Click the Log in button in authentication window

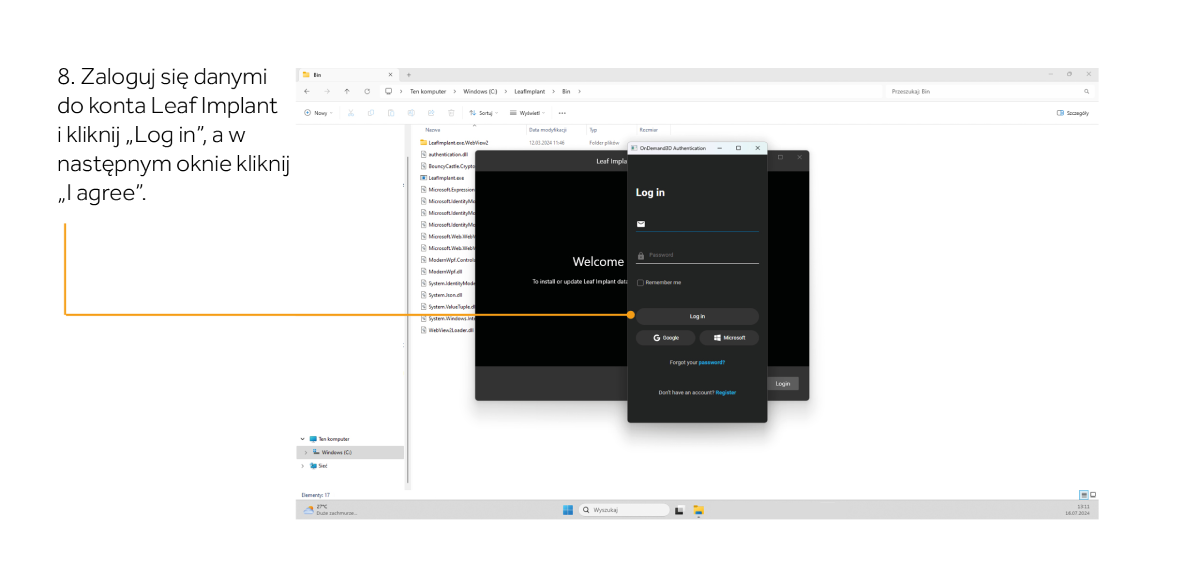[x=697, y=316]
